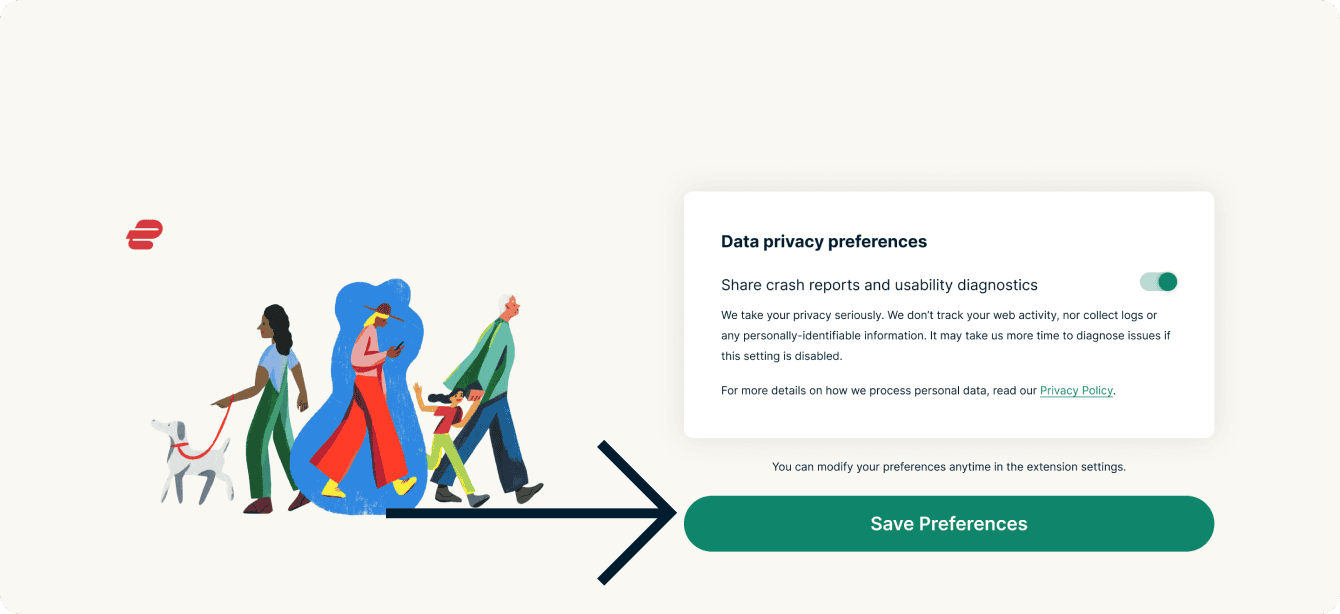Click the dog's head in the illustration
1340x614 pixels.
coord(163,431)
